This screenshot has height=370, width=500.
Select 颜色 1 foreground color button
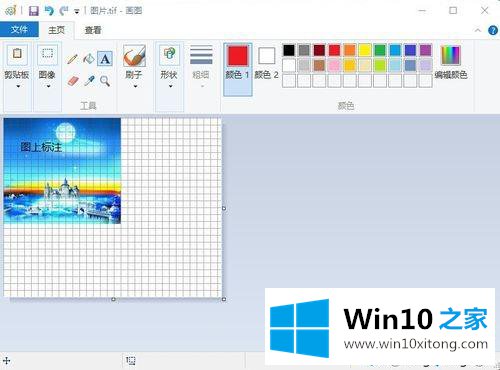click(x=238, y=69)
